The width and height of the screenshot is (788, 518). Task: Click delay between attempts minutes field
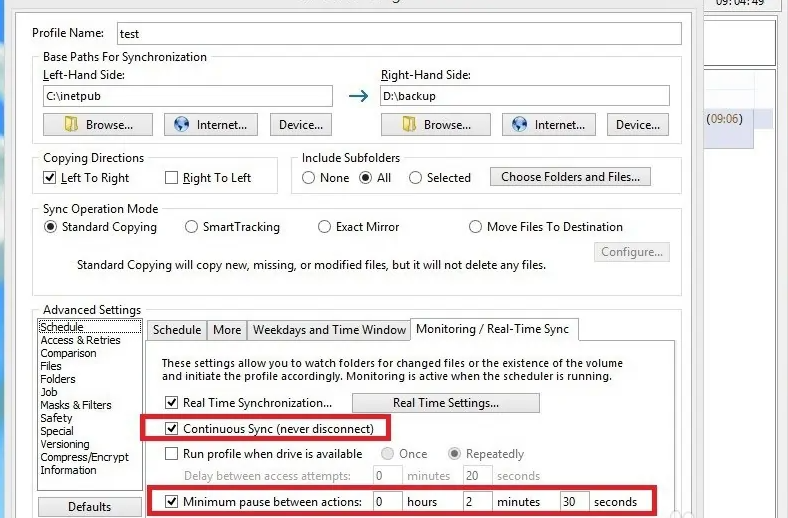click(387, 475)
